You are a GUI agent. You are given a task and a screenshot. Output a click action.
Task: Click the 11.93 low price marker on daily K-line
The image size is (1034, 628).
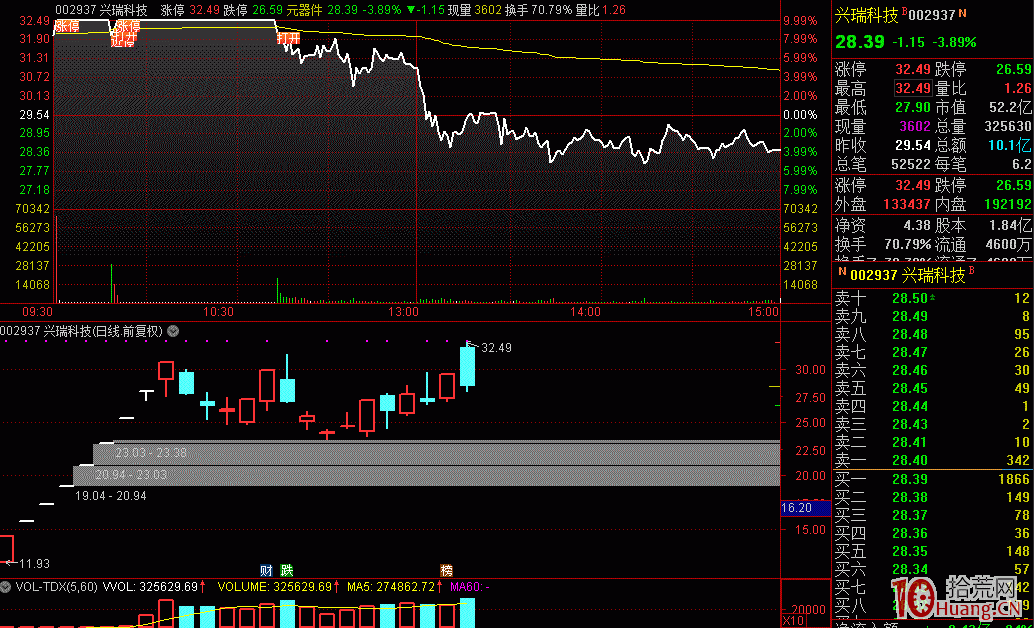point(35,563)
